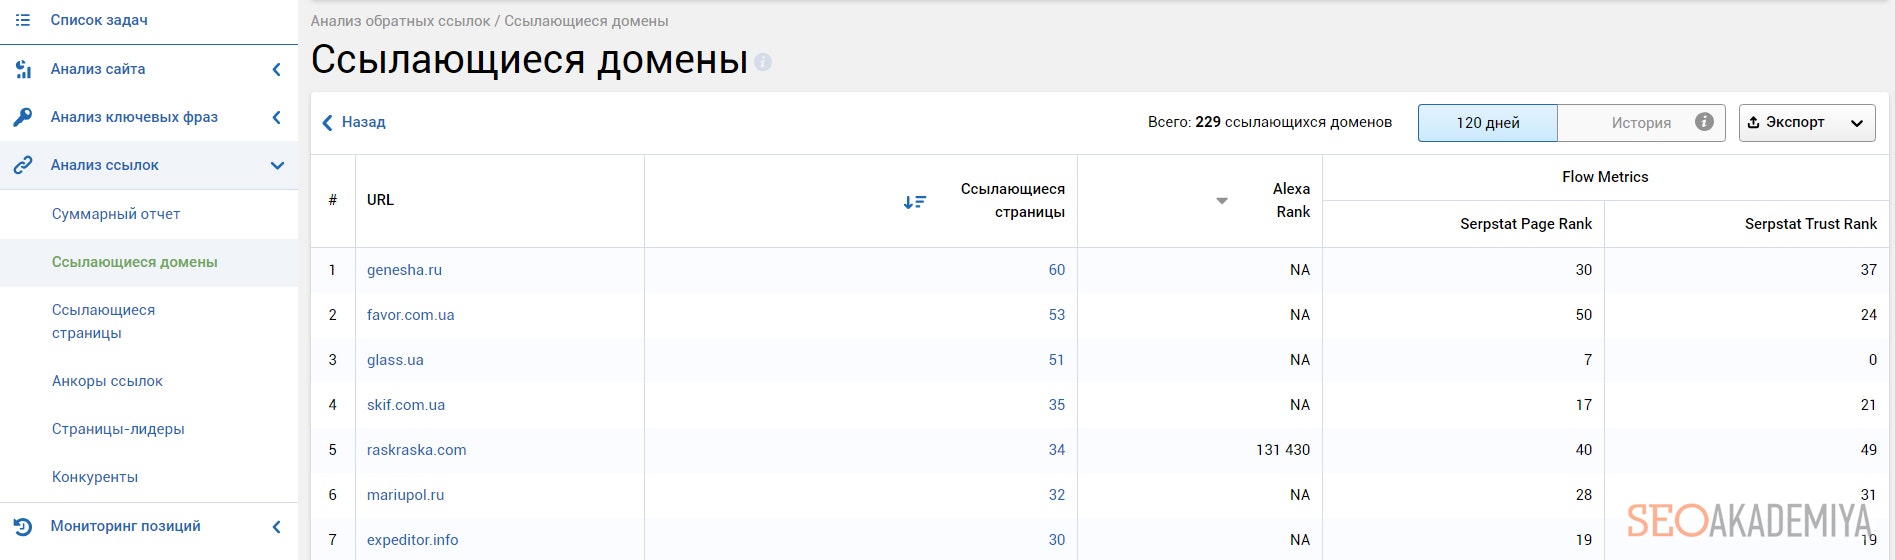Click the chain link icon for link analysis

pyautogui.click(x=23, y=165)
